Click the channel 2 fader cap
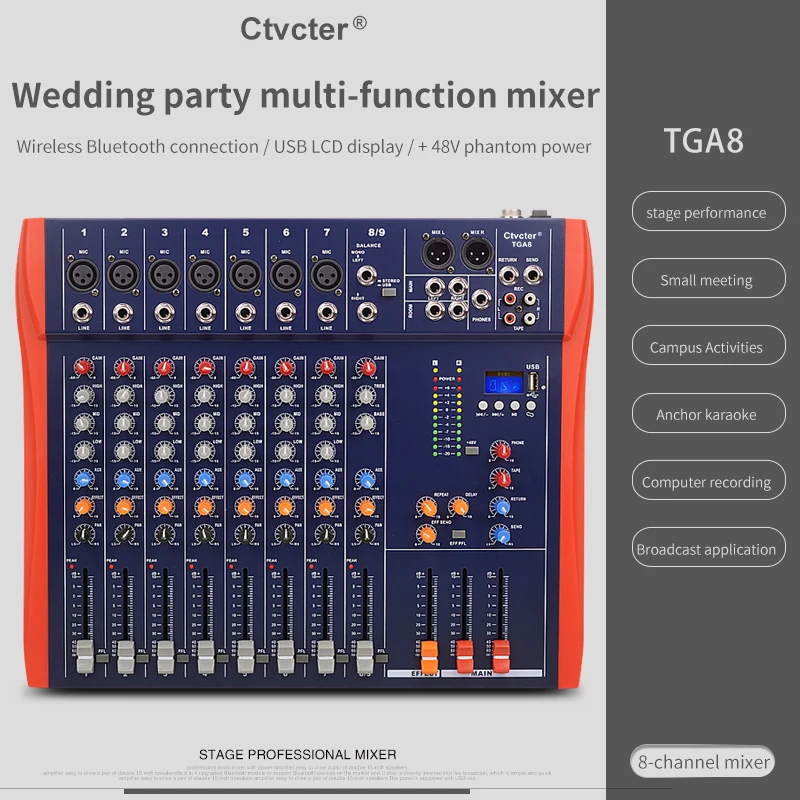800x800 pixels. [126, 657]
